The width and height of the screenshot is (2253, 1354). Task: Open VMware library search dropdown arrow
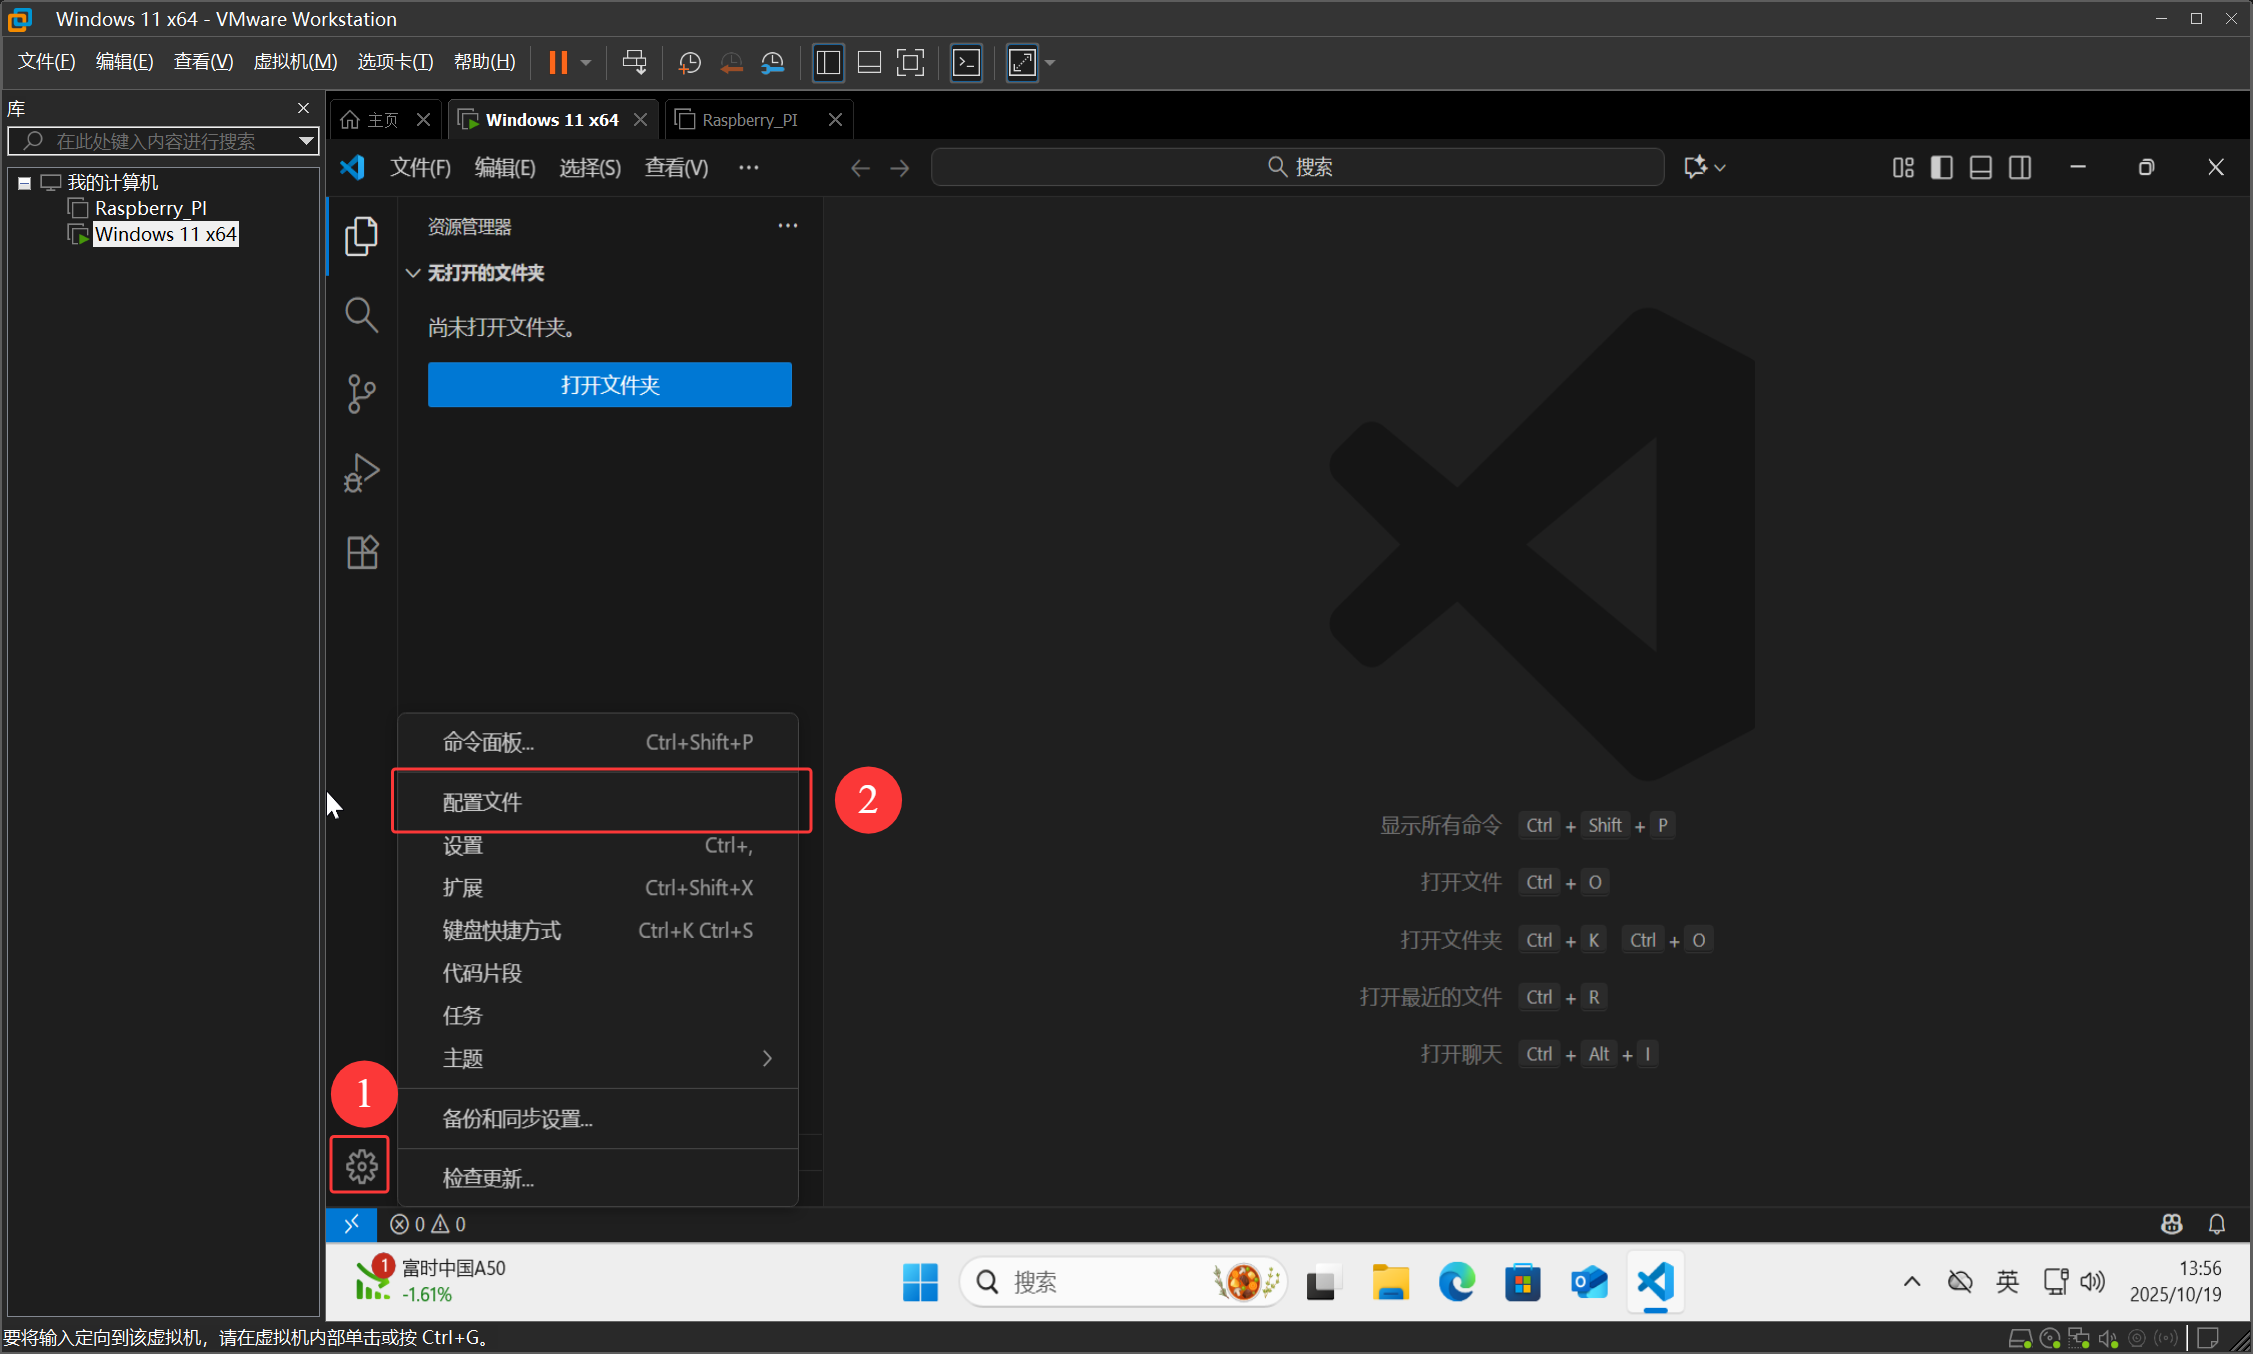point(306,142)
